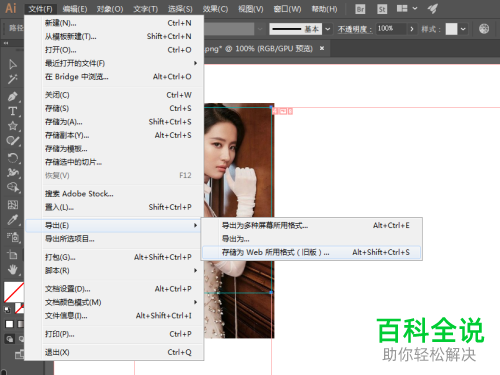Image resolution: width=500 pixels, height=375 pixels.
Task: Choose 新建(N)... from File menu
Action: click(x=114, y=23)
